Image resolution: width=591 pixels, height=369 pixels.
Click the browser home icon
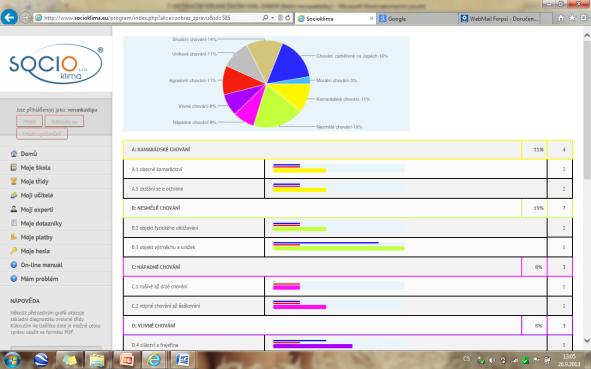click(561, 18)
